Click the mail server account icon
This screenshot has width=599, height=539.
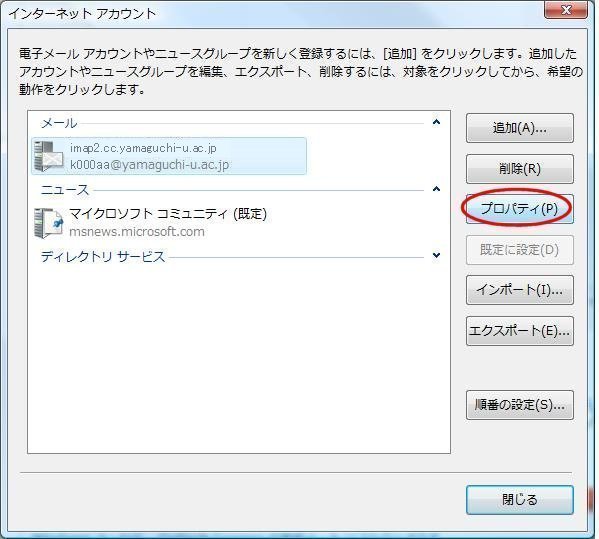pyautogui.click(x=49, y=156)
